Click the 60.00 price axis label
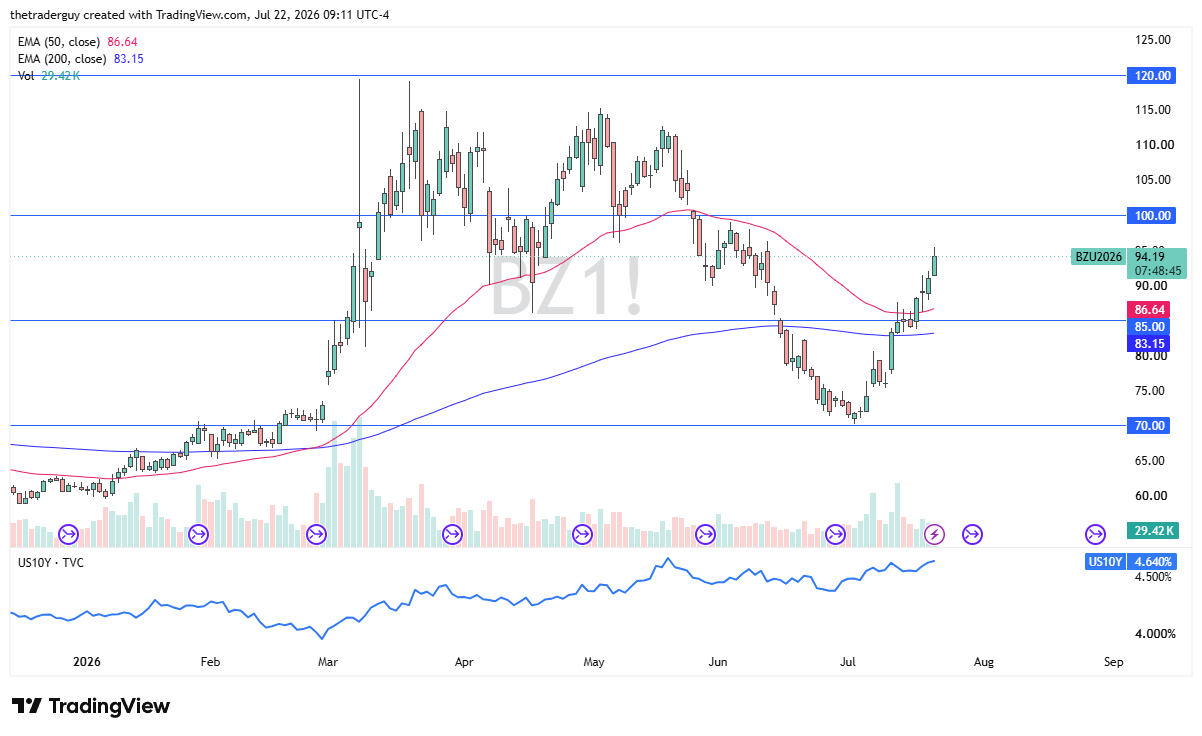Screen dimensions: 1202x736 point(1152,496)
